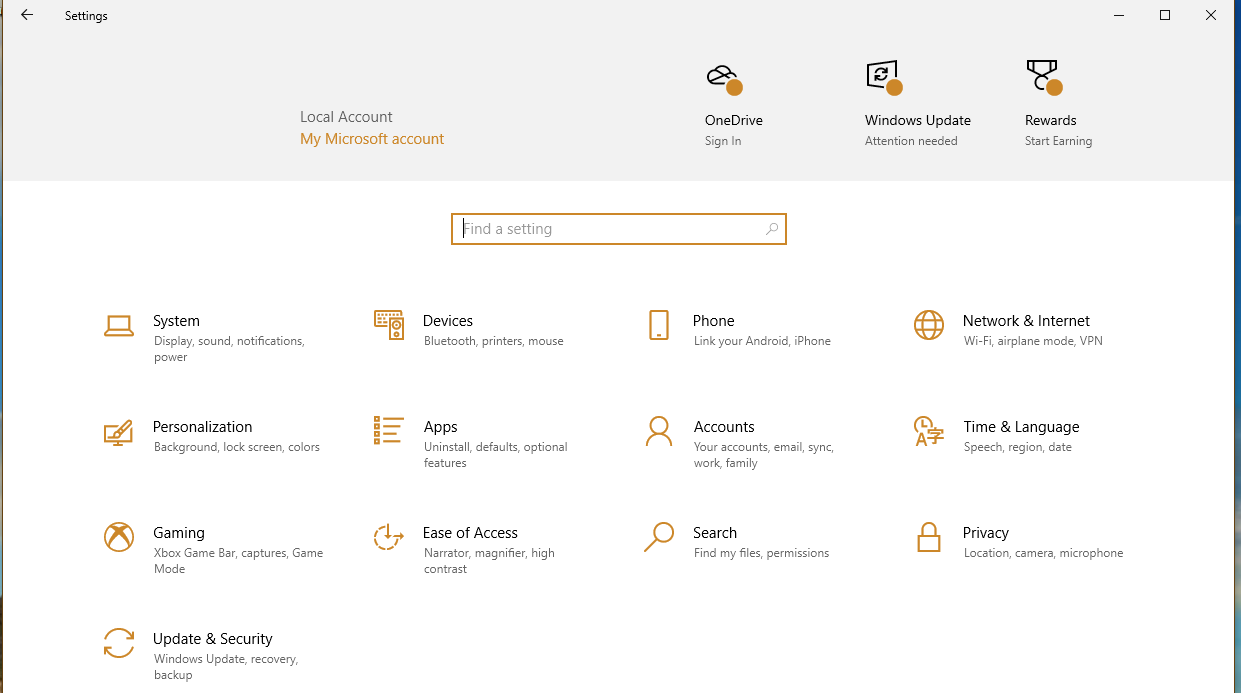Click the OneDrive label
The height and width of the screenshot is (693, 1241).
pos(734,120)
